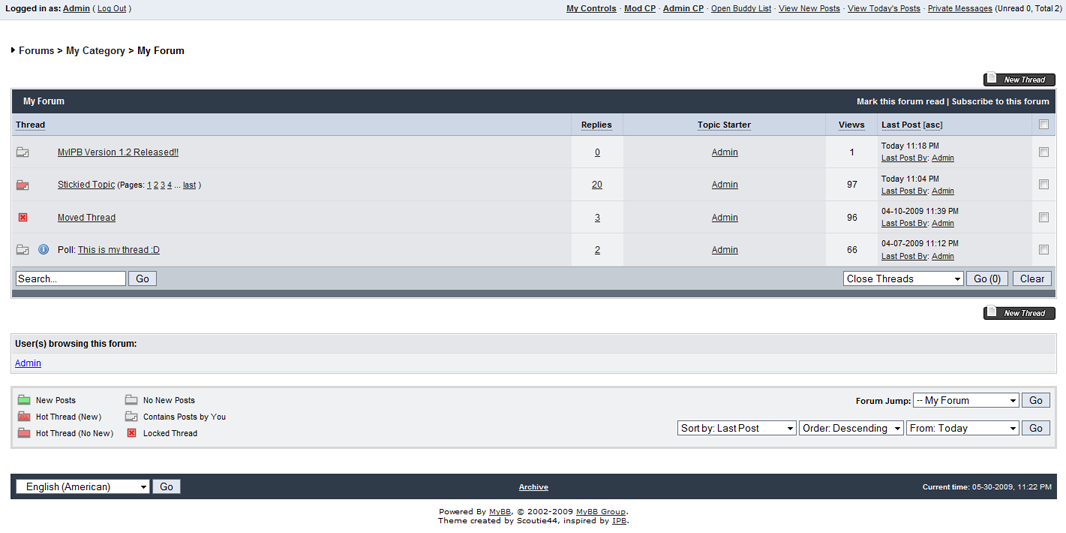The height and width of the screenshot is (533, 1066).
Task: Click Mark this forum read
Action: (900, 101)
